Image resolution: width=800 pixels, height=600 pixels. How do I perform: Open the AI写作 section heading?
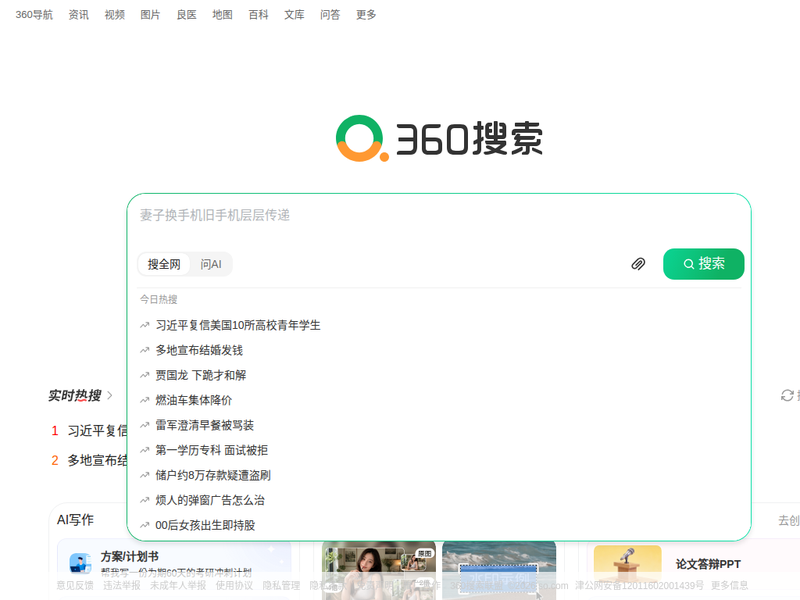(x=75, y=520)
